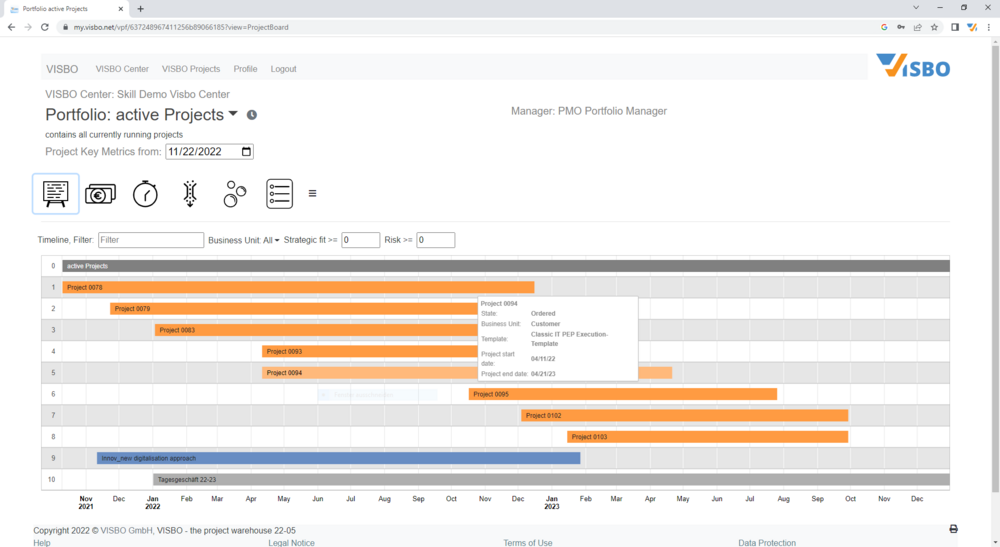Open the Profile link
The width and height of the screenshot is (1000, 547).
245,69
